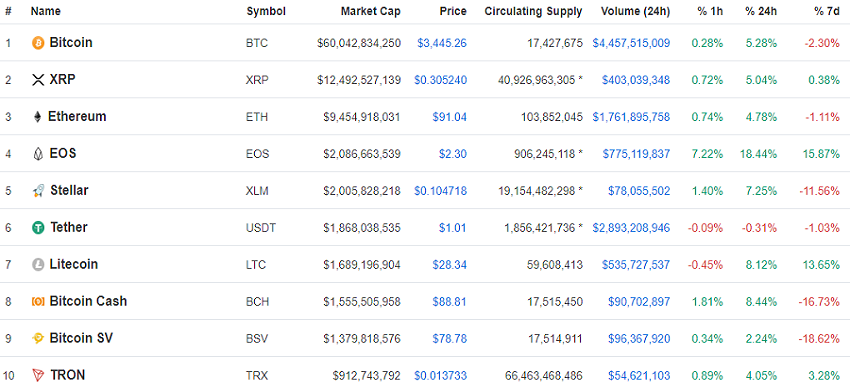The image size is (850, 388).
Task: Click the EOS logo icon
Action: point(37,154)
